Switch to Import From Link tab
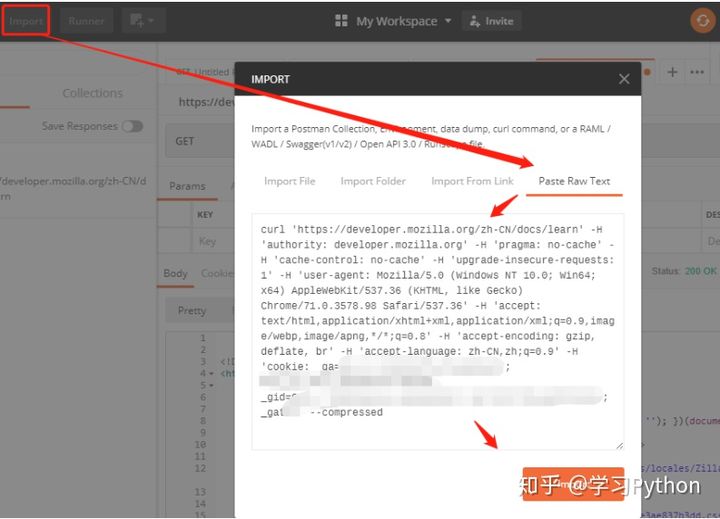The width and height of the screenshot is (720, 519). tap(472, 181)
